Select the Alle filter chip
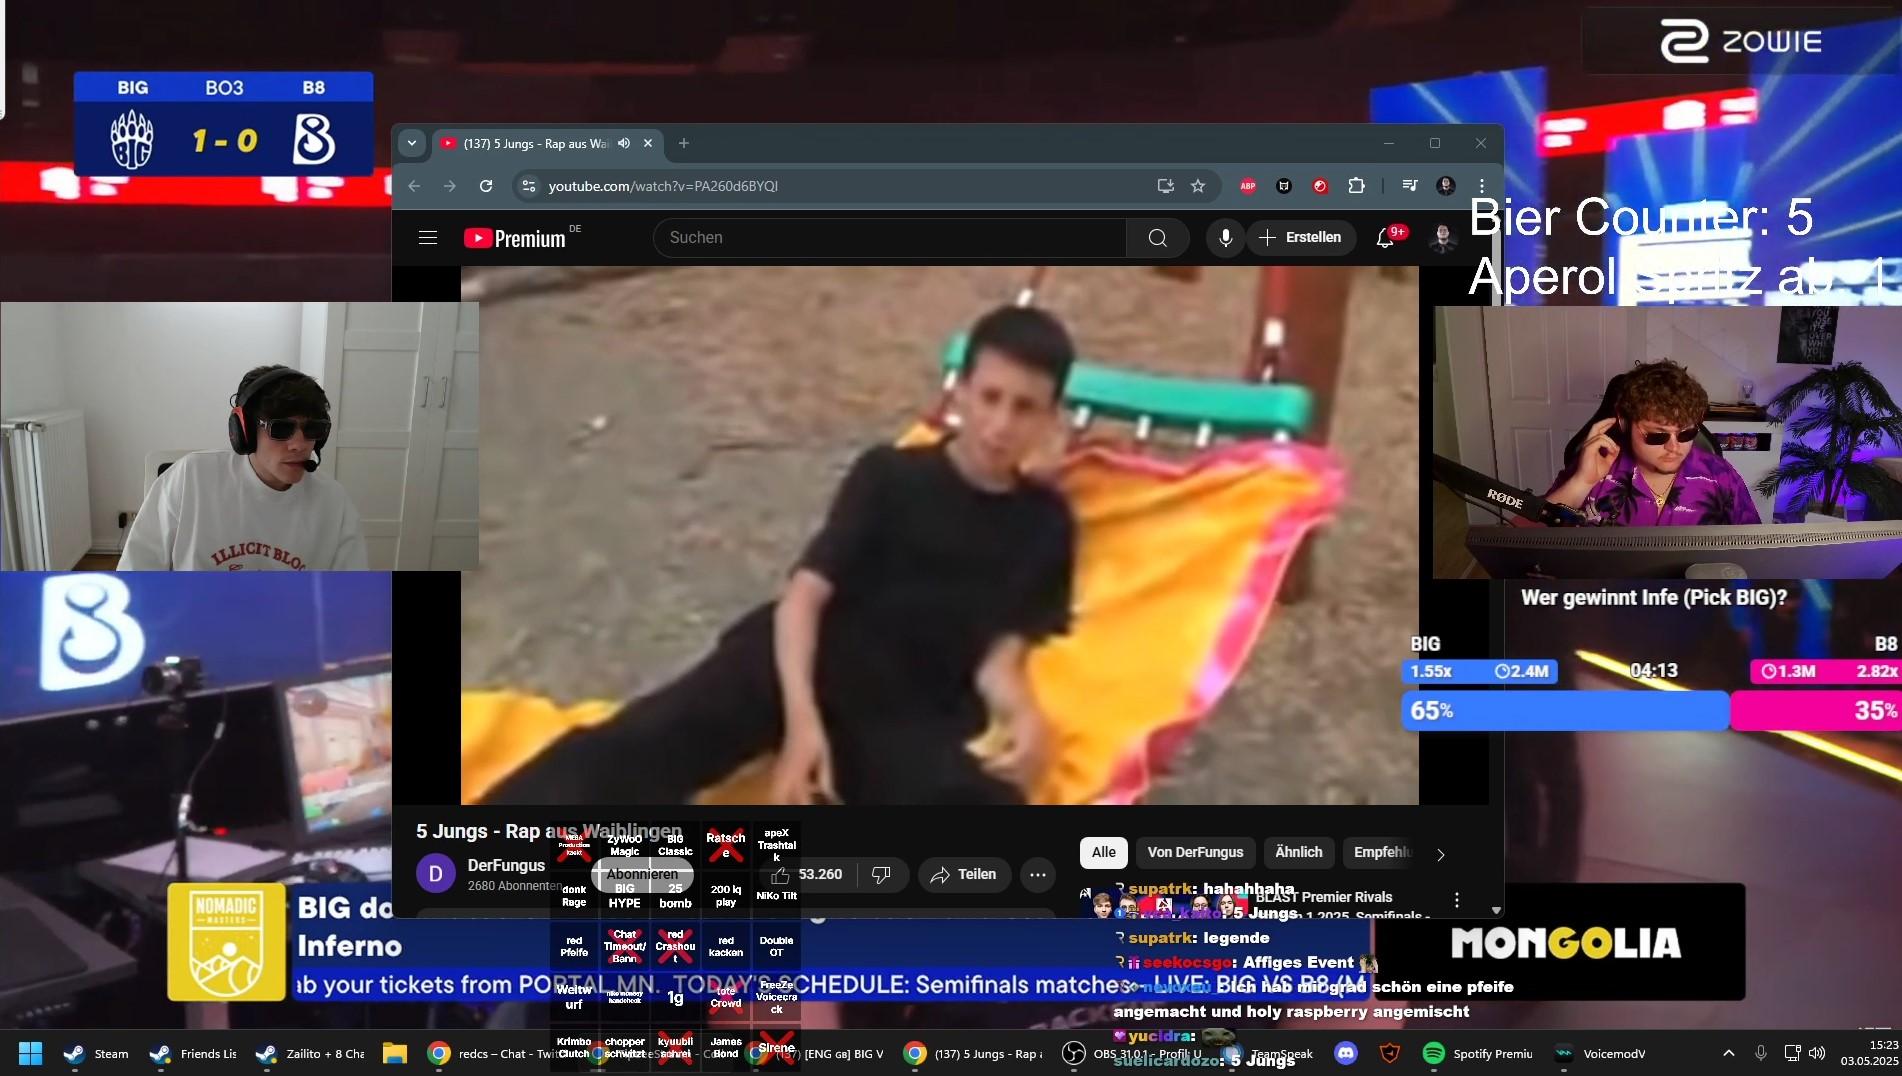 pyautogui.click(x=1104, y=852)
